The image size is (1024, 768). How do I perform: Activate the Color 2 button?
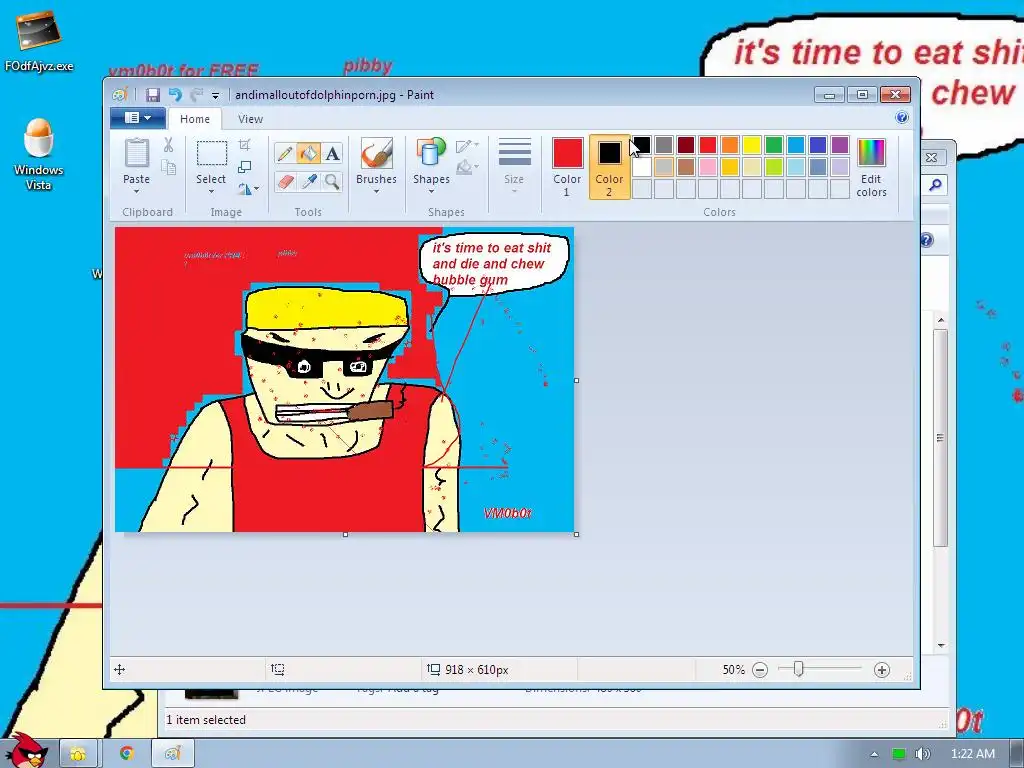click(x=609, y=167)
